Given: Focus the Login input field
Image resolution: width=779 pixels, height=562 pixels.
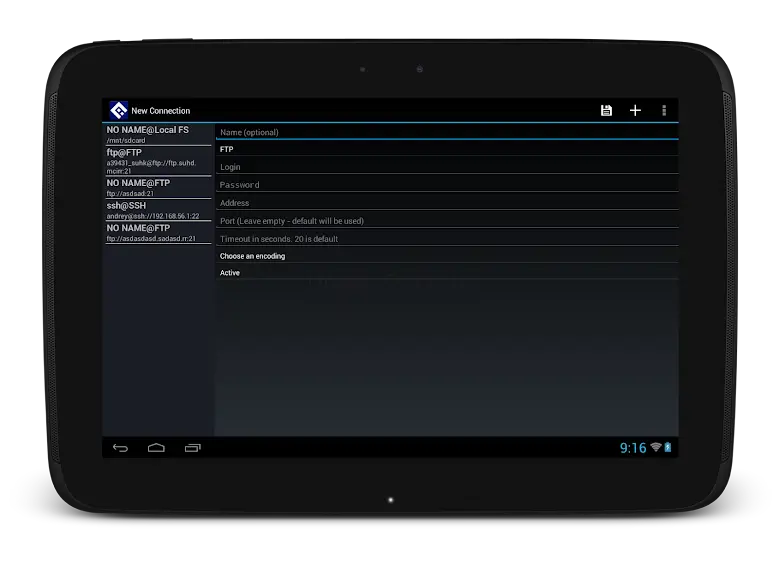Looking at the screenshot, I should (x=447, y=166).
